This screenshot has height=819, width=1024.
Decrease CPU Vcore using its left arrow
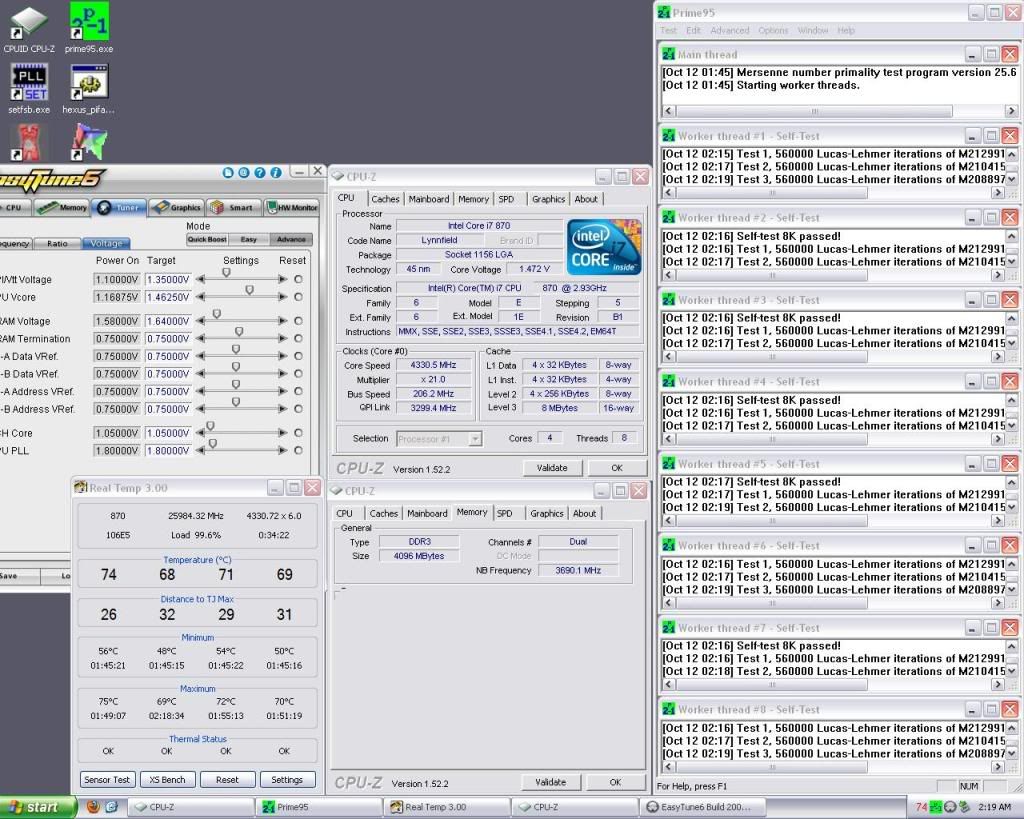200,297
